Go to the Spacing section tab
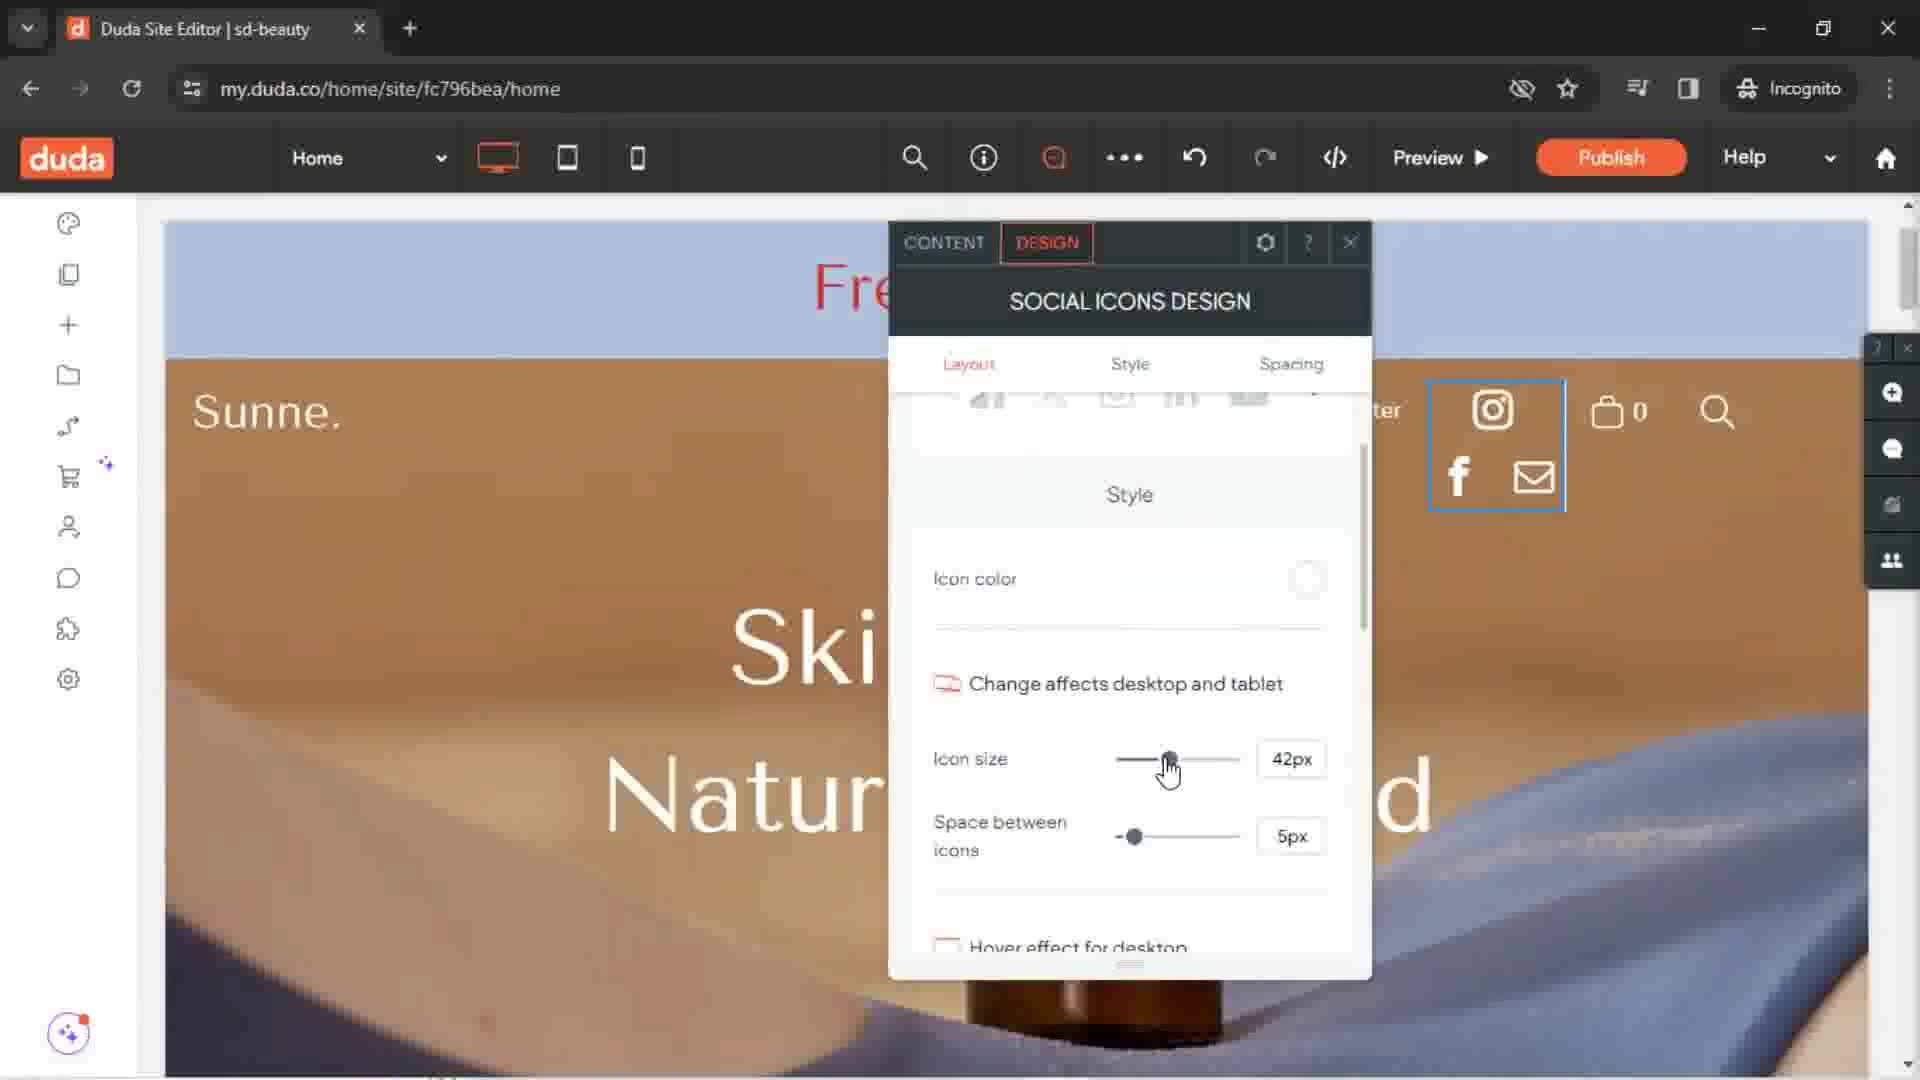Image resolution: width=1920 pixels, height=1080 pixels. 1291,364
